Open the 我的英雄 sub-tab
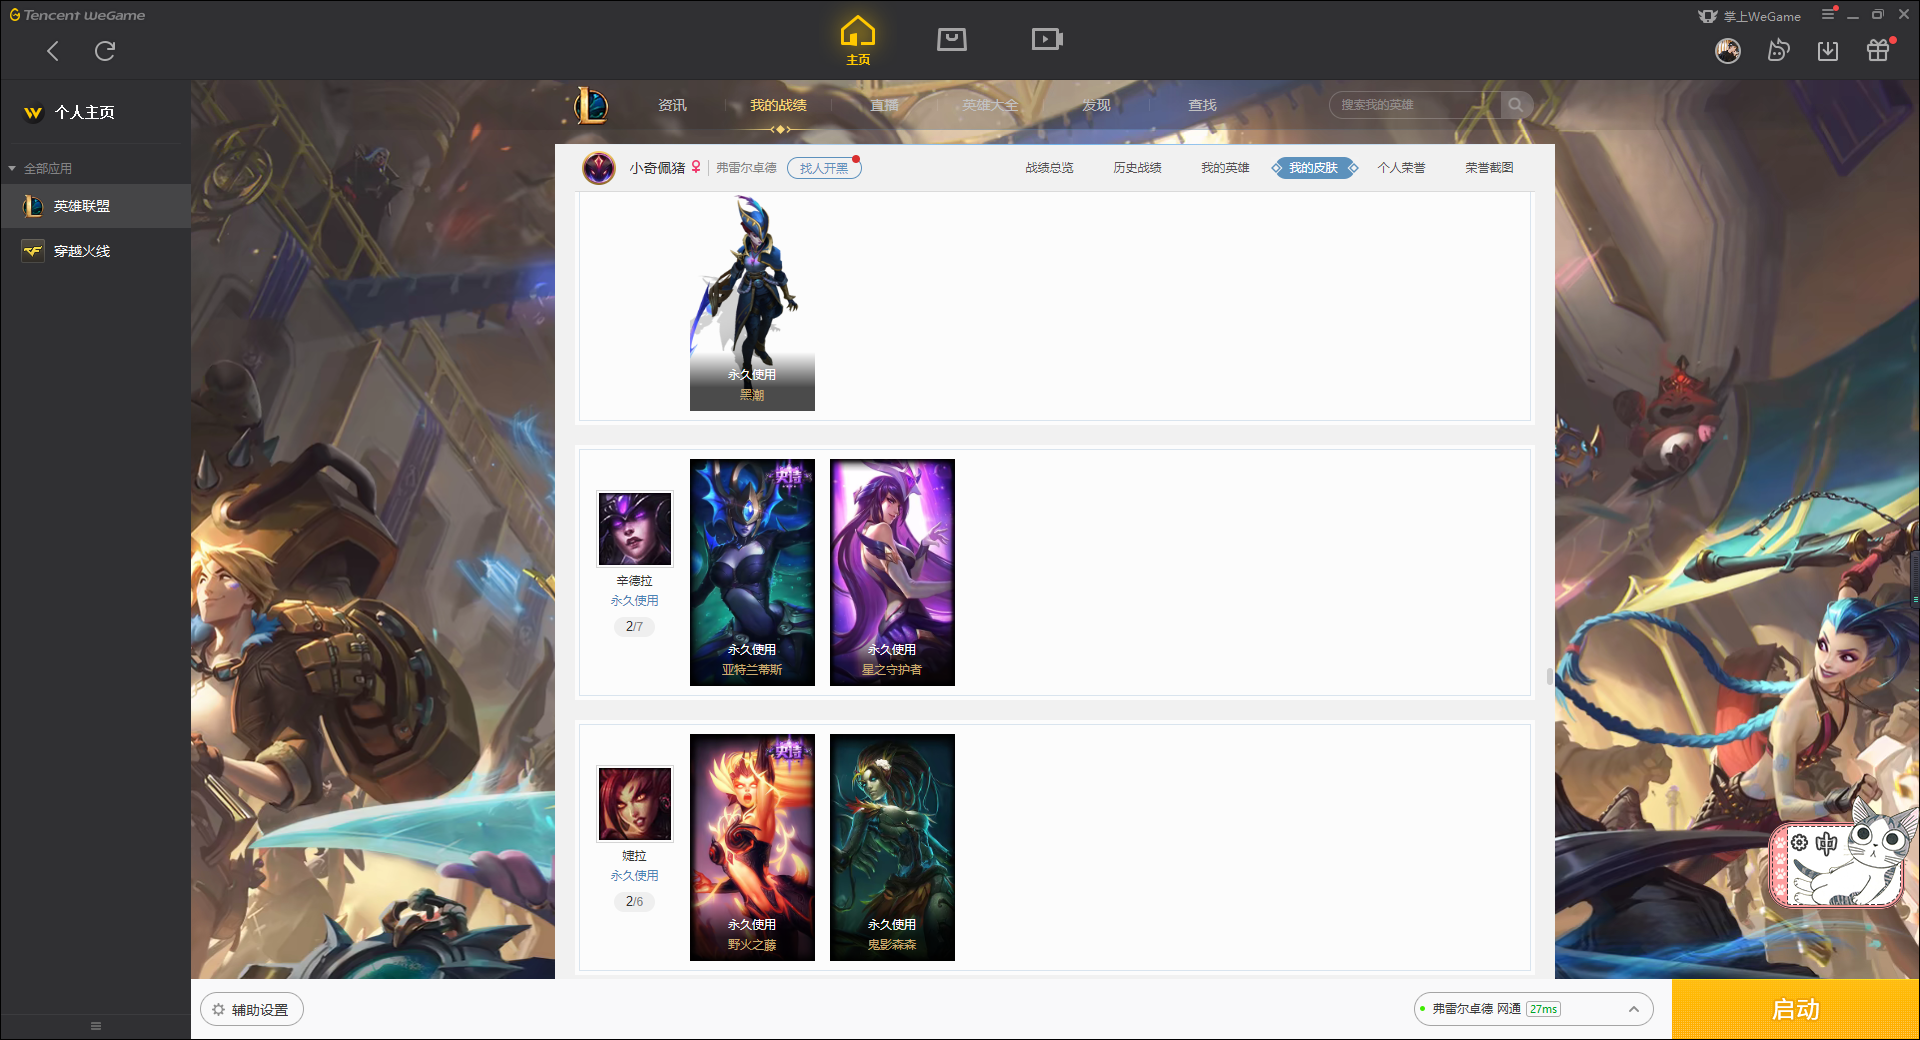The height and width of the screenshot is (1040, 1920). click(1225, 168)
